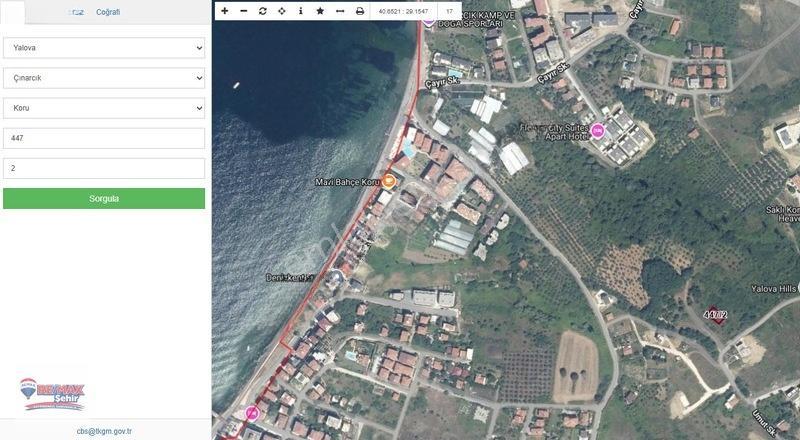Click the refresh map icon
The image size is (800, 440).
click(x=263, y=11)
